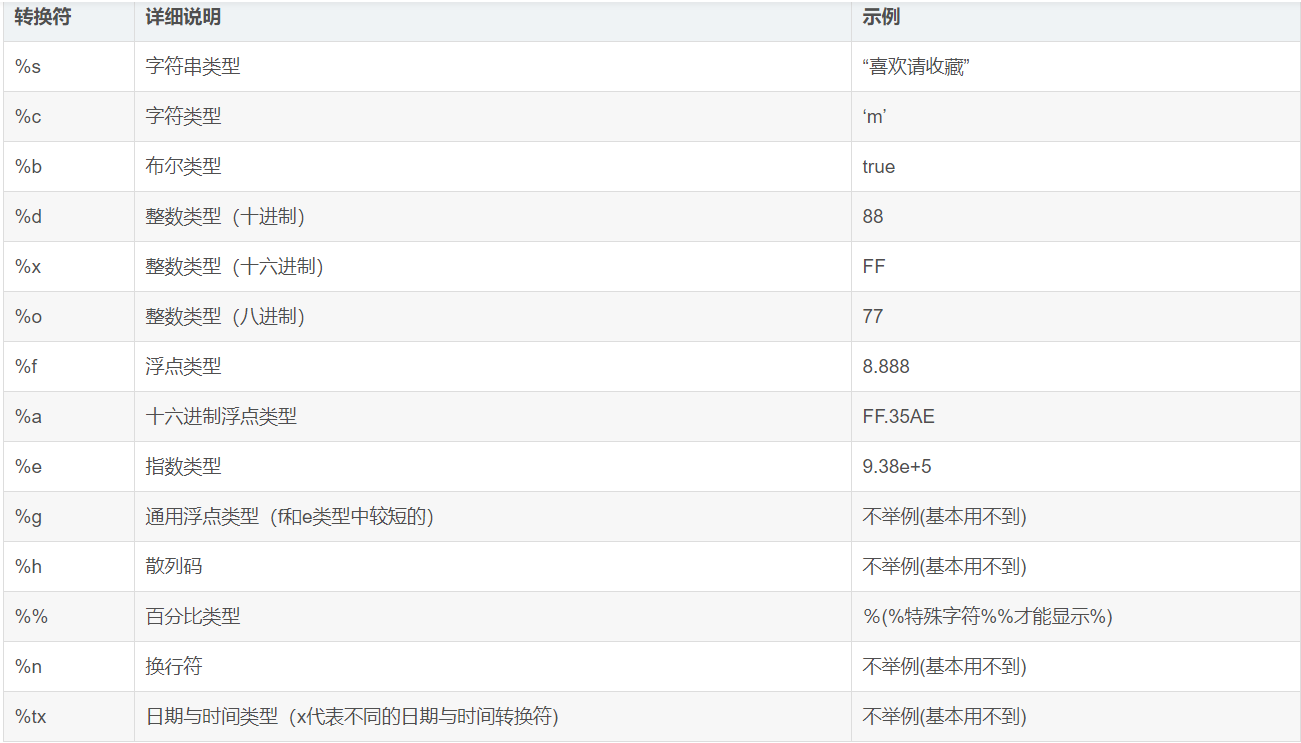This screenshot has width=1301, height=743.
Task: Click the 布尔类型 description
Action: (183, 167)
